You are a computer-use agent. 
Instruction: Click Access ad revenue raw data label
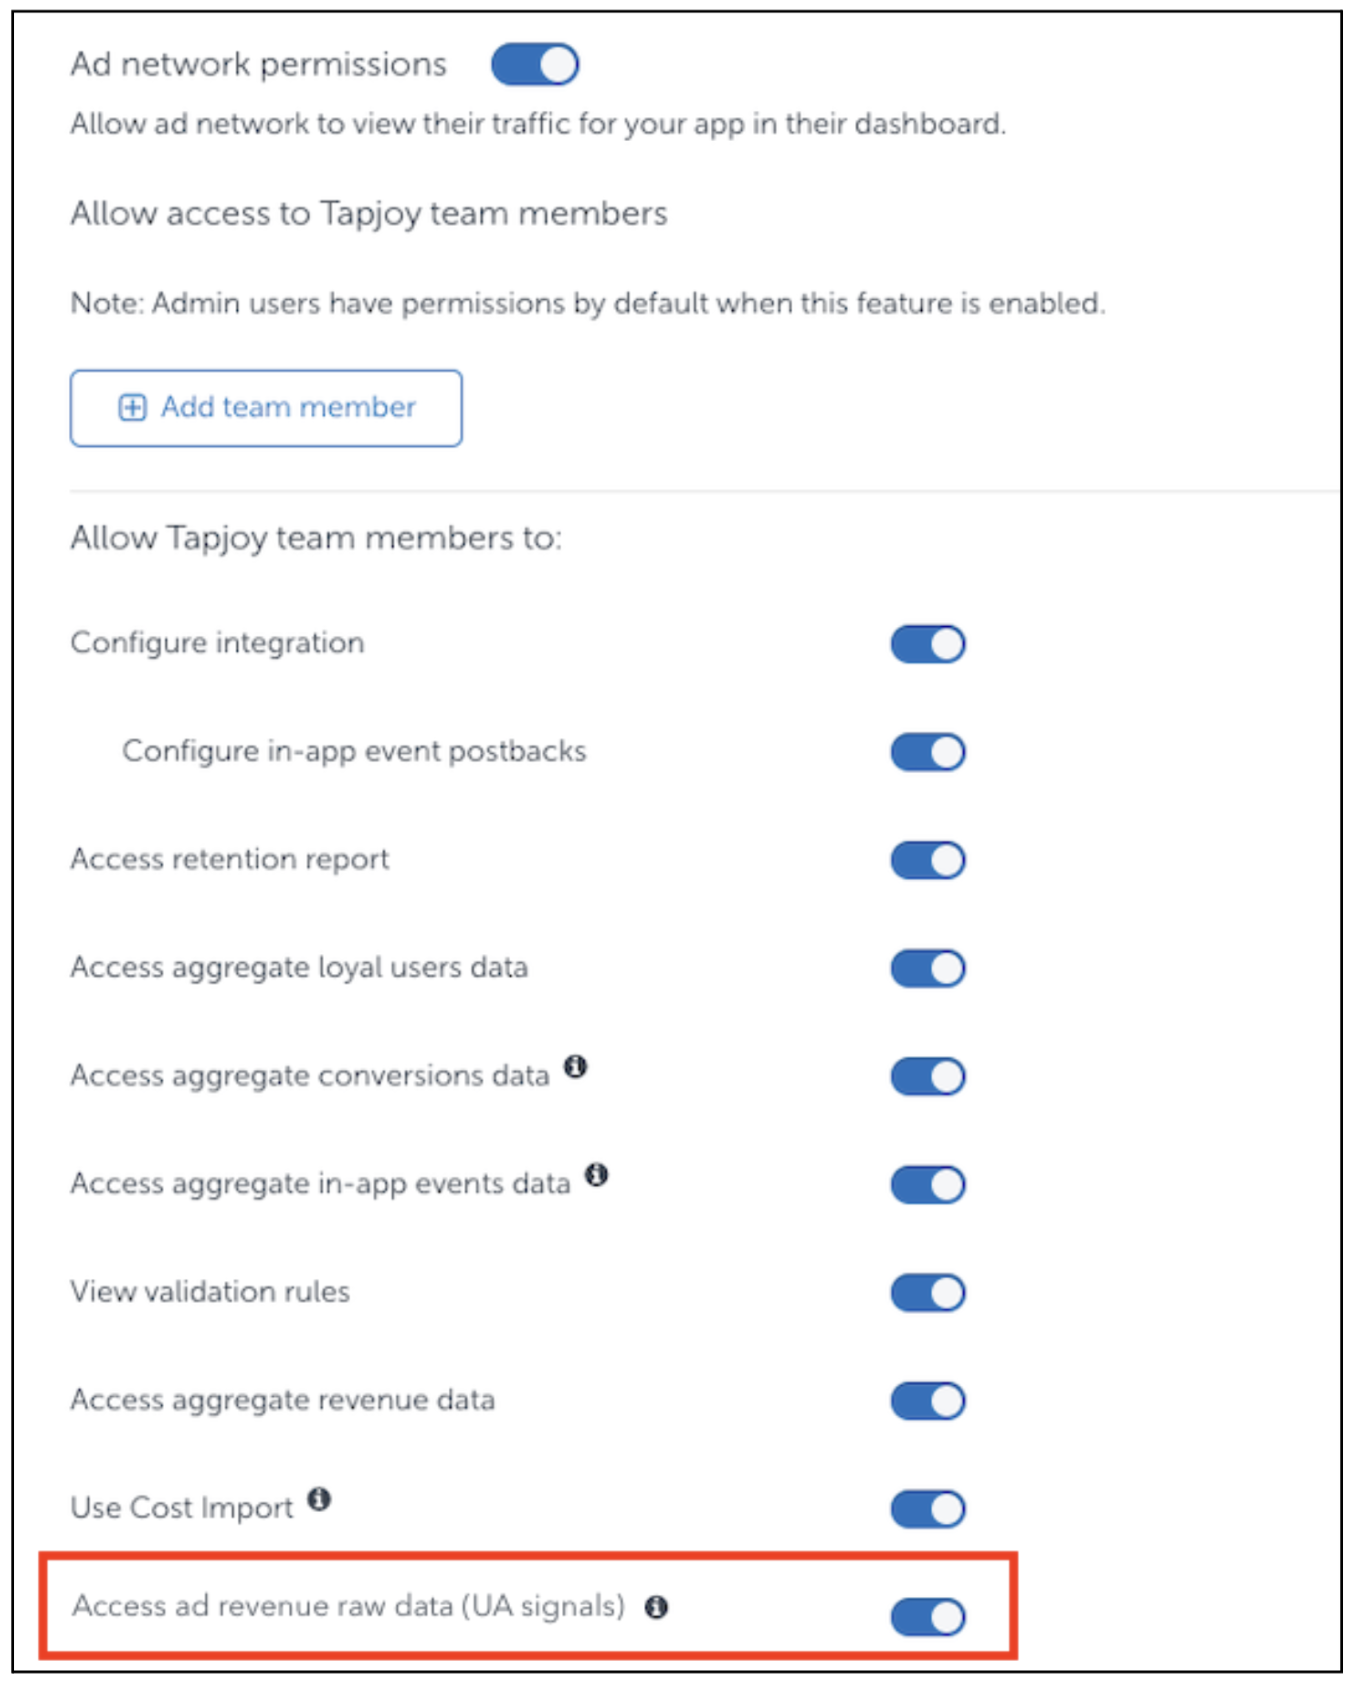[x=348, y=1606]
